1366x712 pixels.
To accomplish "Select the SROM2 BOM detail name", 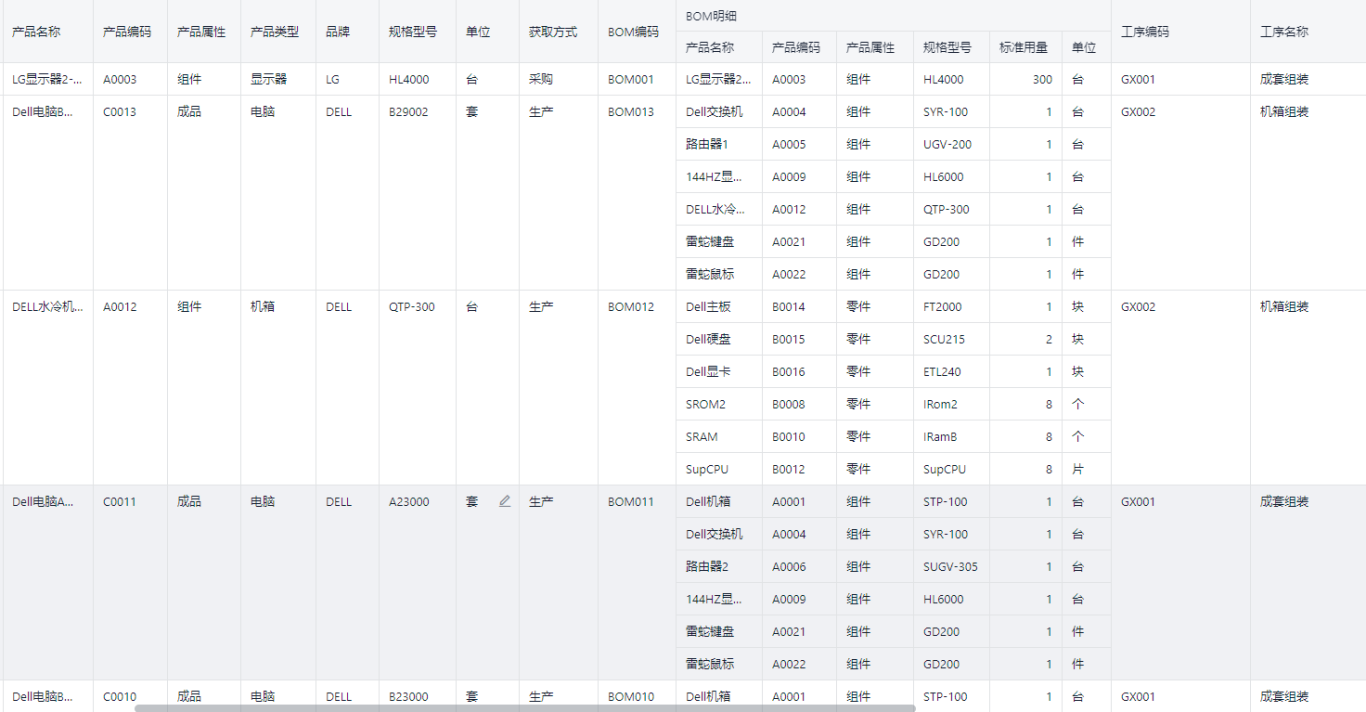I will click(706, 404).
